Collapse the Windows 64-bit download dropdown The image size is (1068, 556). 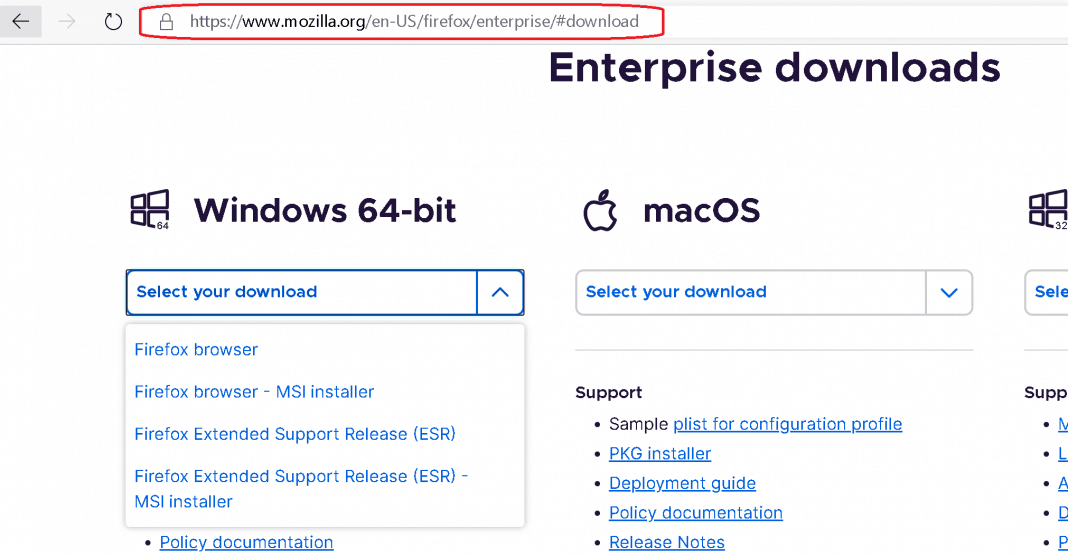500,292
